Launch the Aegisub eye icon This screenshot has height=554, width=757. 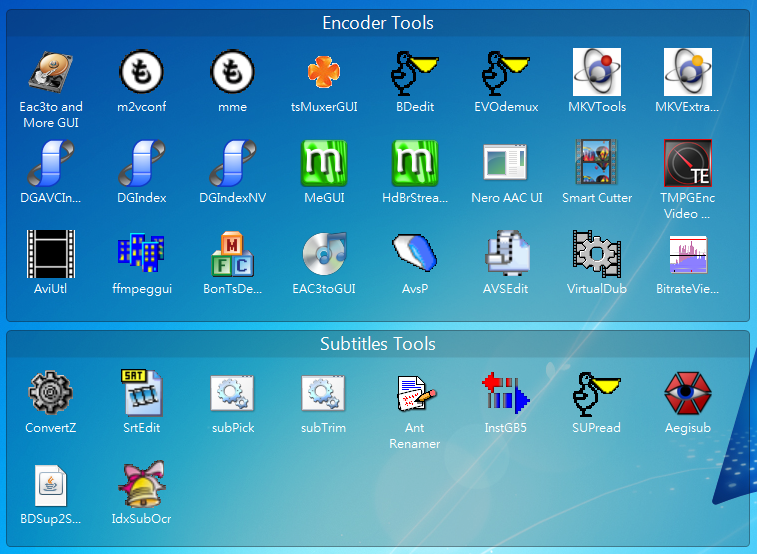click(687, 393)
